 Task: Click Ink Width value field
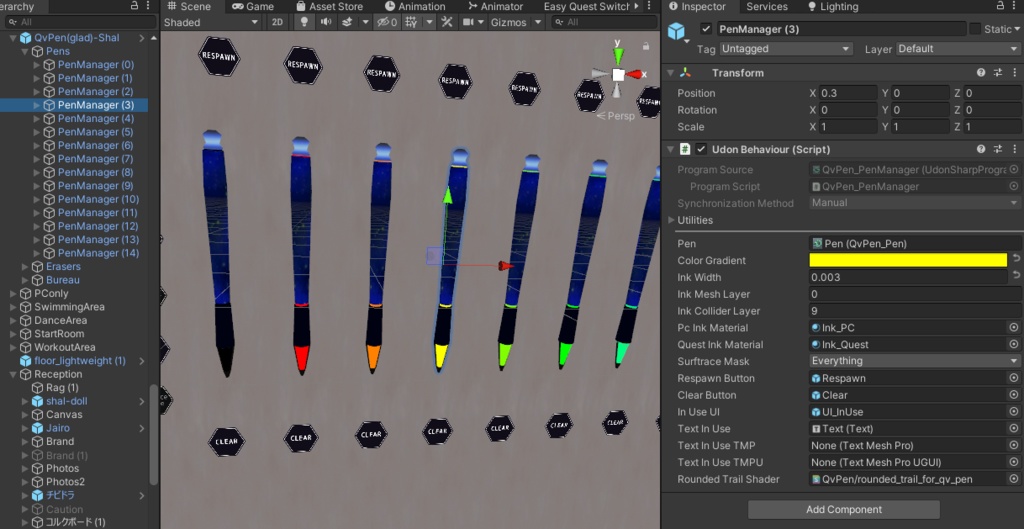point(908,277)
